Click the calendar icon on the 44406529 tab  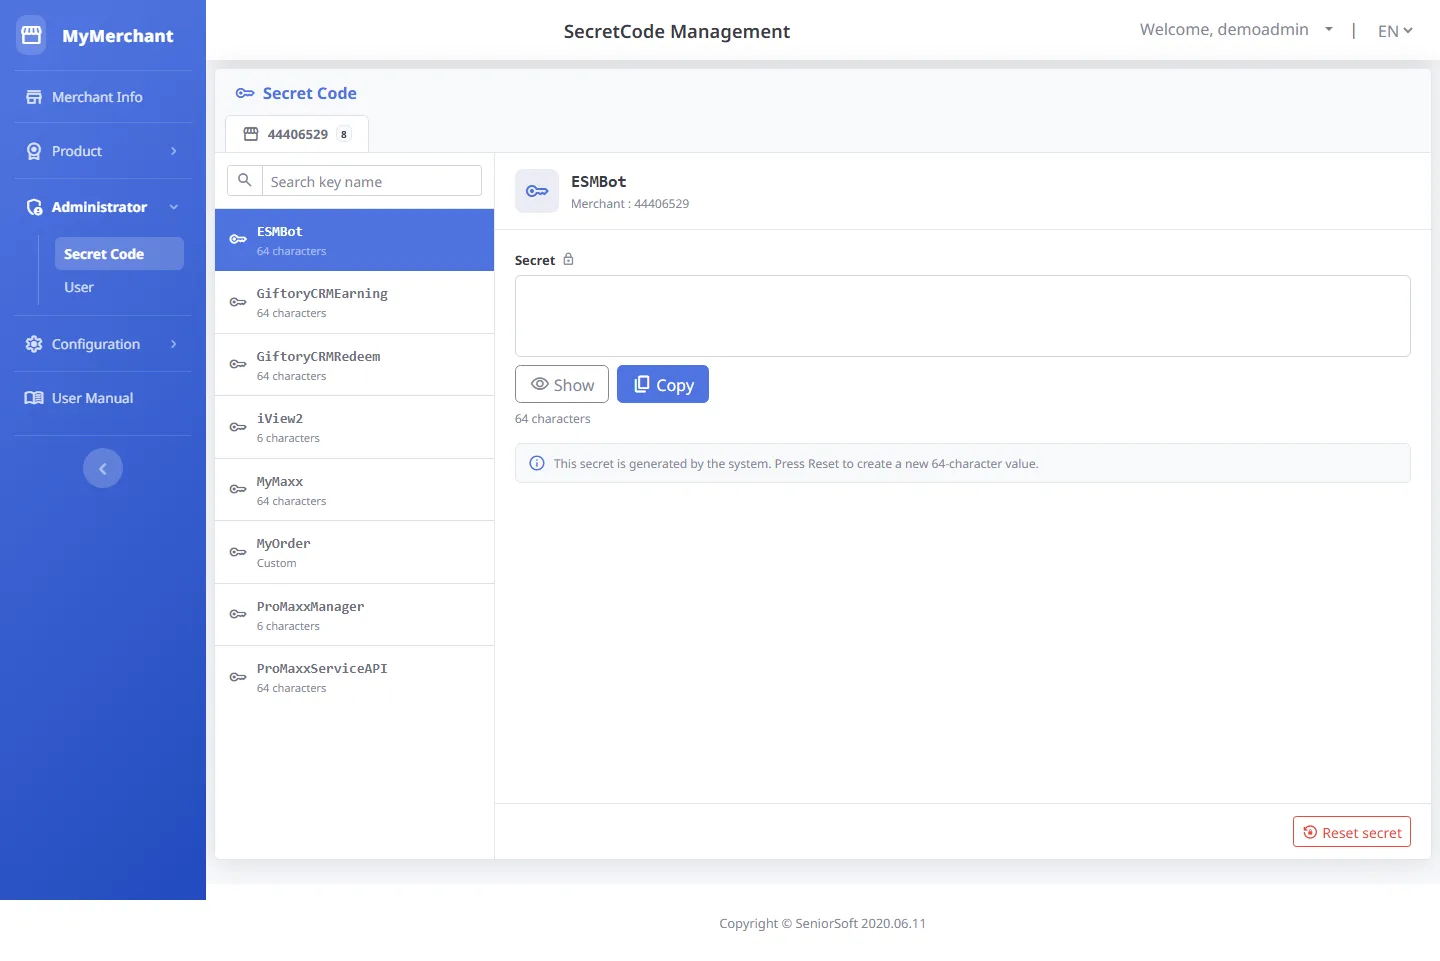point(251,134)
